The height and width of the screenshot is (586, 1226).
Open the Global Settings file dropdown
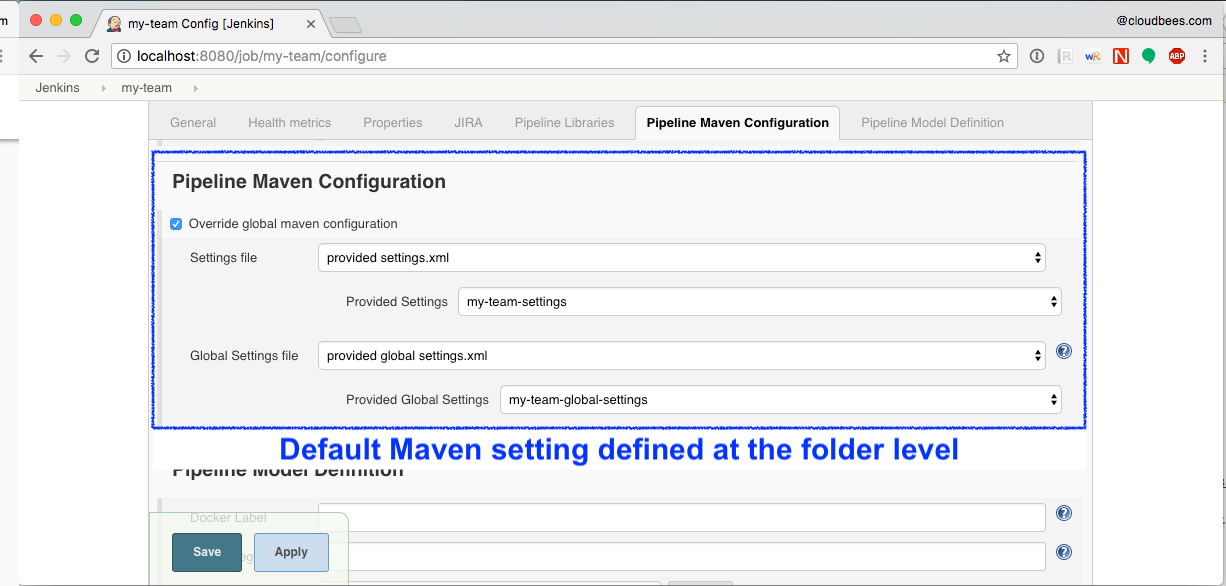pos(682,356)
